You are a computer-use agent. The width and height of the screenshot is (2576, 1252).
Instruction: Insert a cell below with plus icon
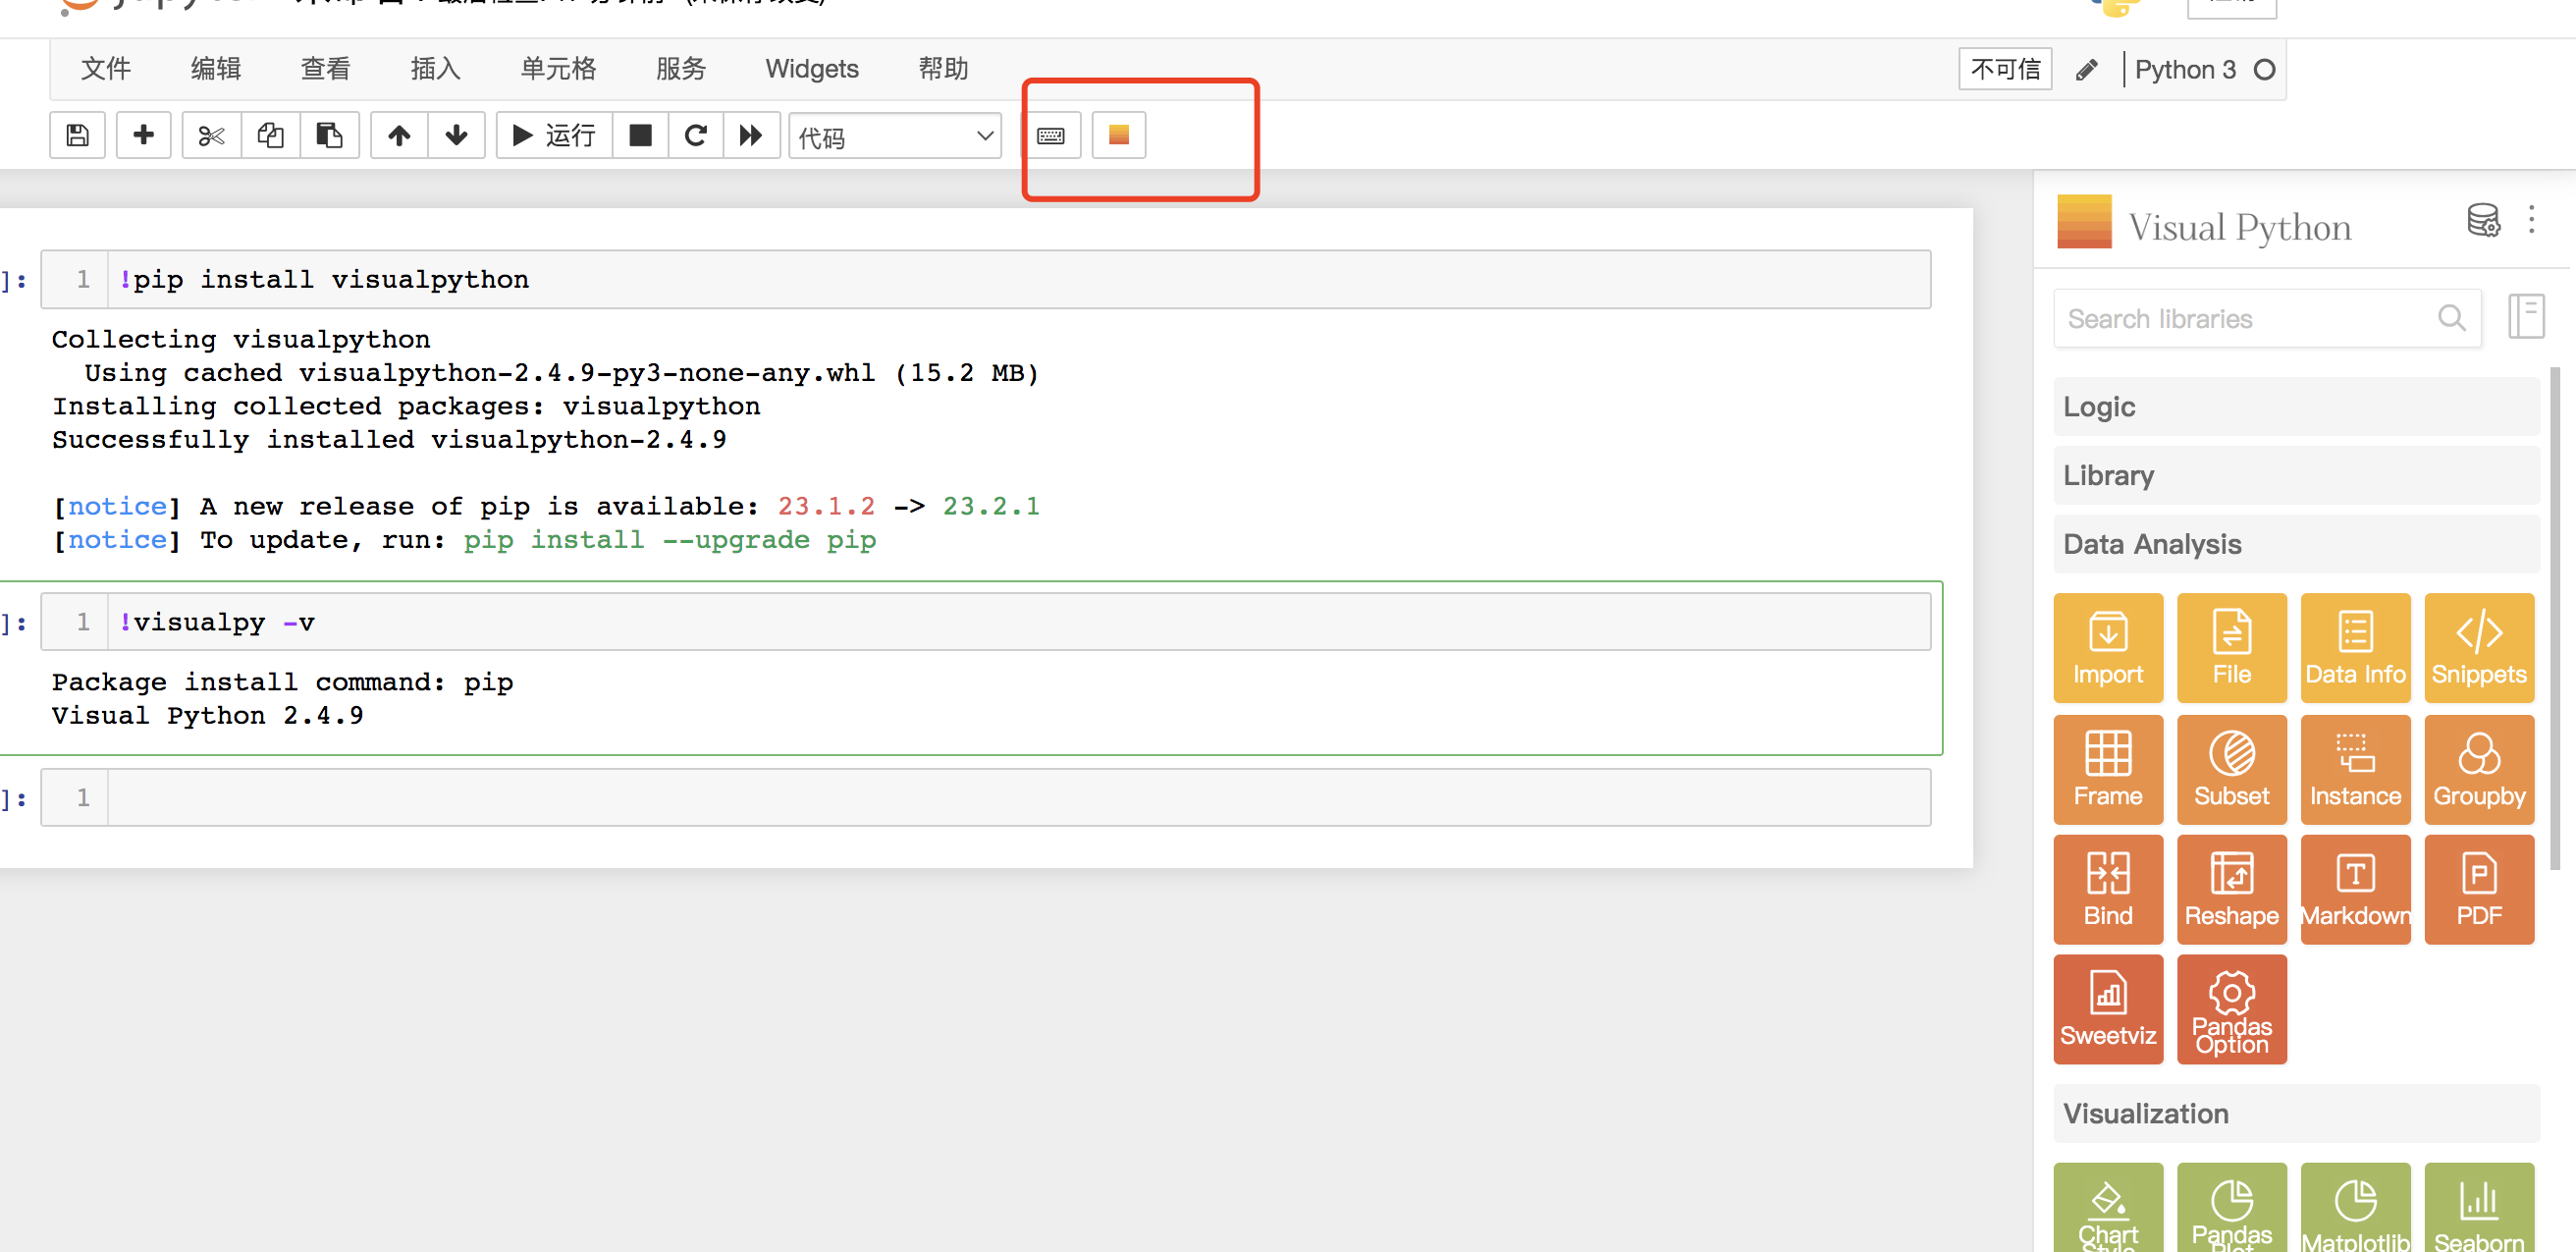144,135
